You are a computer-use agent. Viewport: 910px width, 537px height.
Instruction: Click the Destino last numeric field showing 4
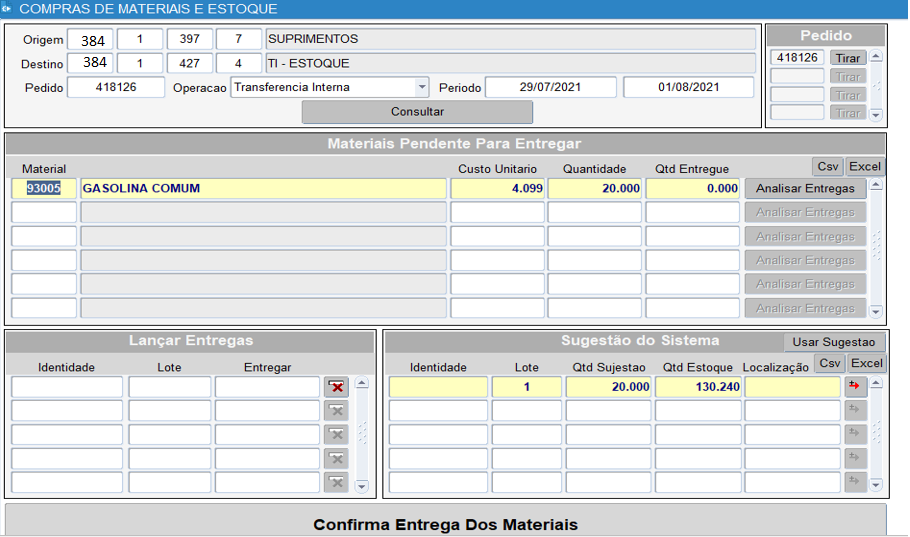[239, 63]
